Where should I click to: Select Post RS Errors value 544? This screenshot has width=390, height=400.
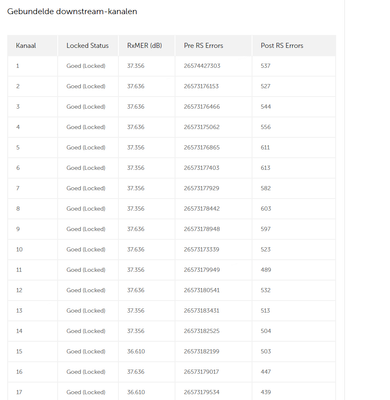[266, 107]
